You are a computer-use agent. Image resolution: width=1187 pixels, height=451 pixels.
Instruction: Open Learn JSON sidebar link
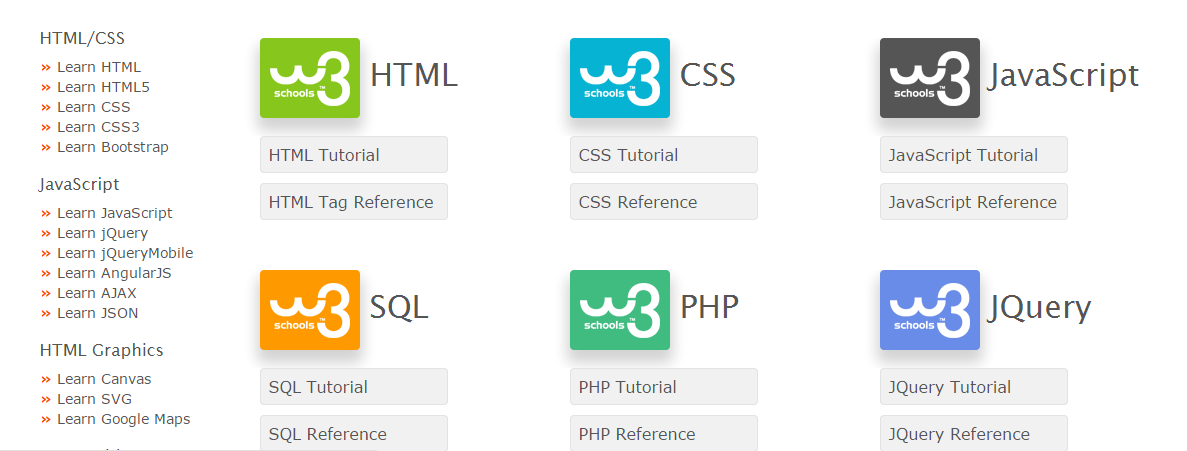(x=97, y=313)
